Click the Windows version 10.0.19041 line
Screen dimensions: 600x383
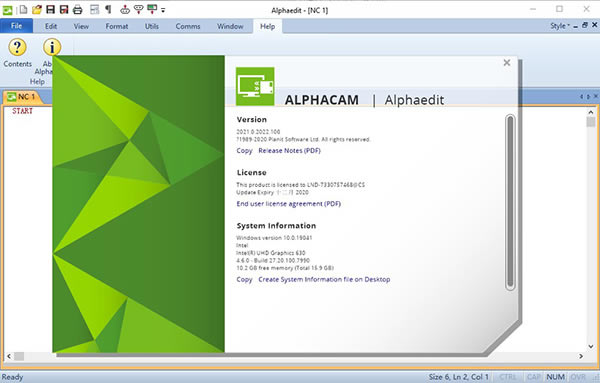pyautogui.click(x=274, y=238)
